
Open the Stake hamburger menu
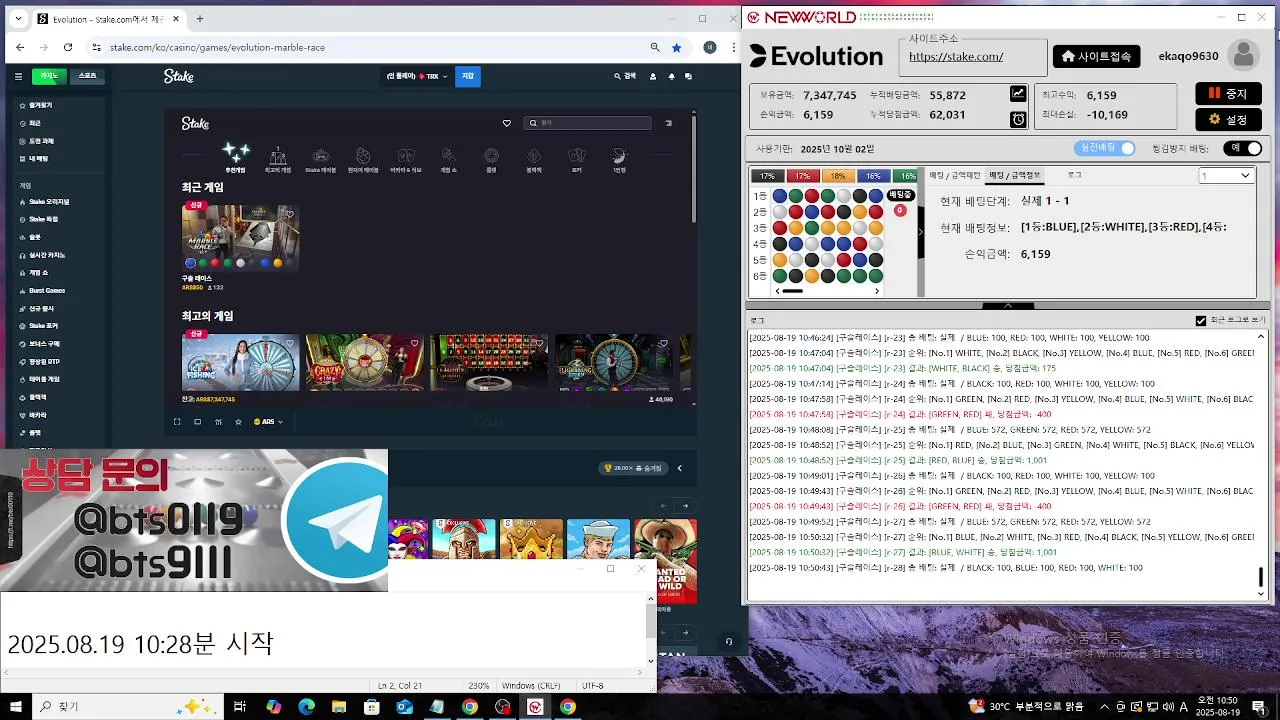point(18,76)
